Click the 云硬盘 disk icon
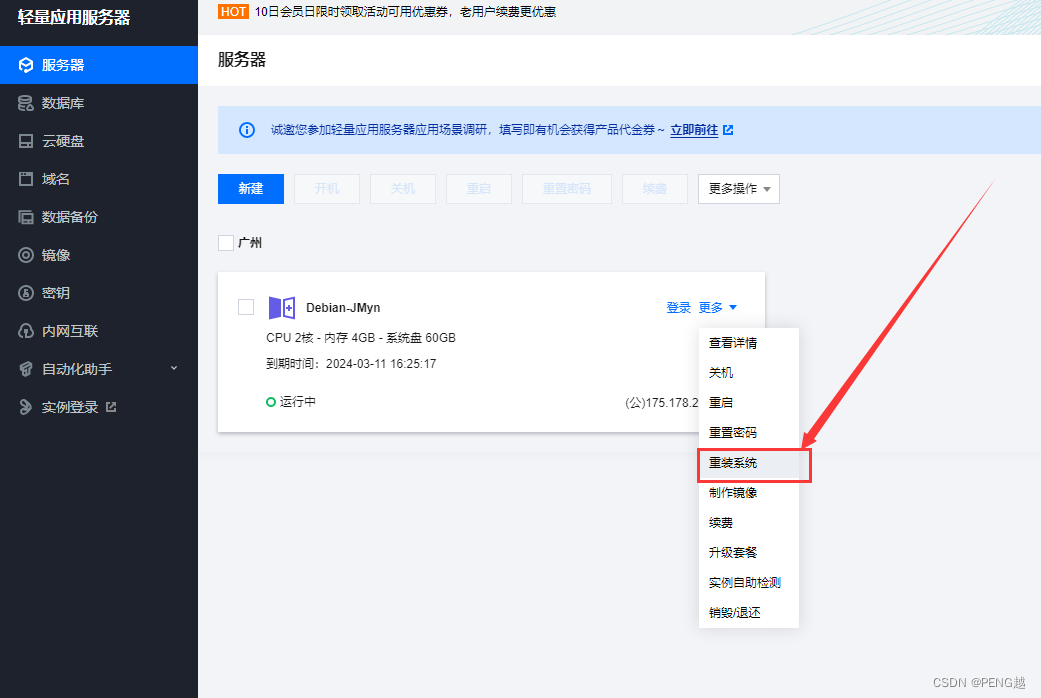 [26, 141]
